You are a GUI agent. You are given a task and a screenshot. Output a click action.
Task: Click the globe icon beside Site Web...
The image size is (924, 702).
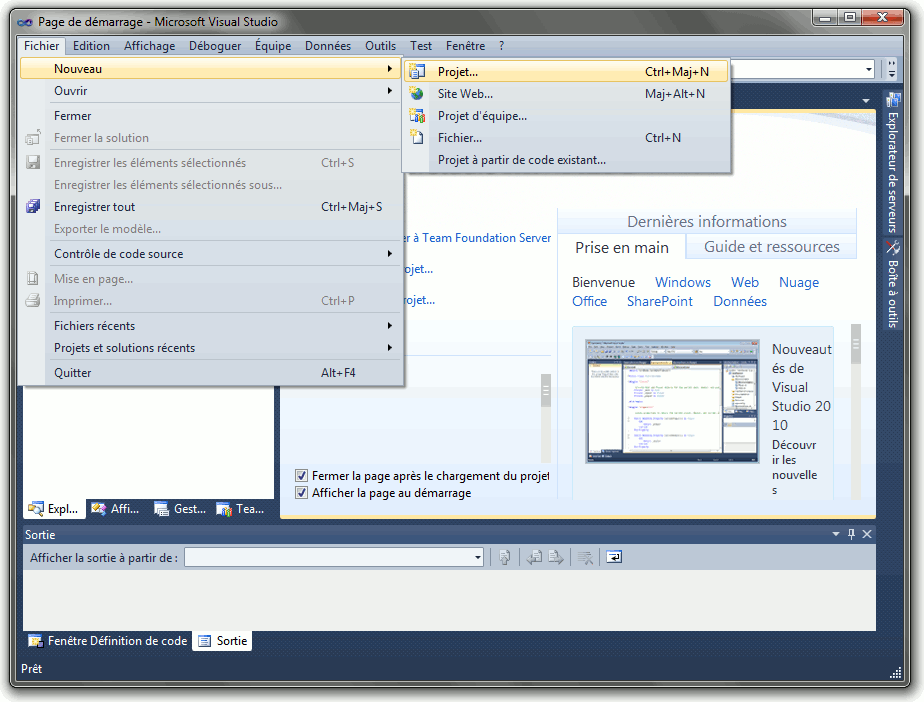tap(417, 94)
